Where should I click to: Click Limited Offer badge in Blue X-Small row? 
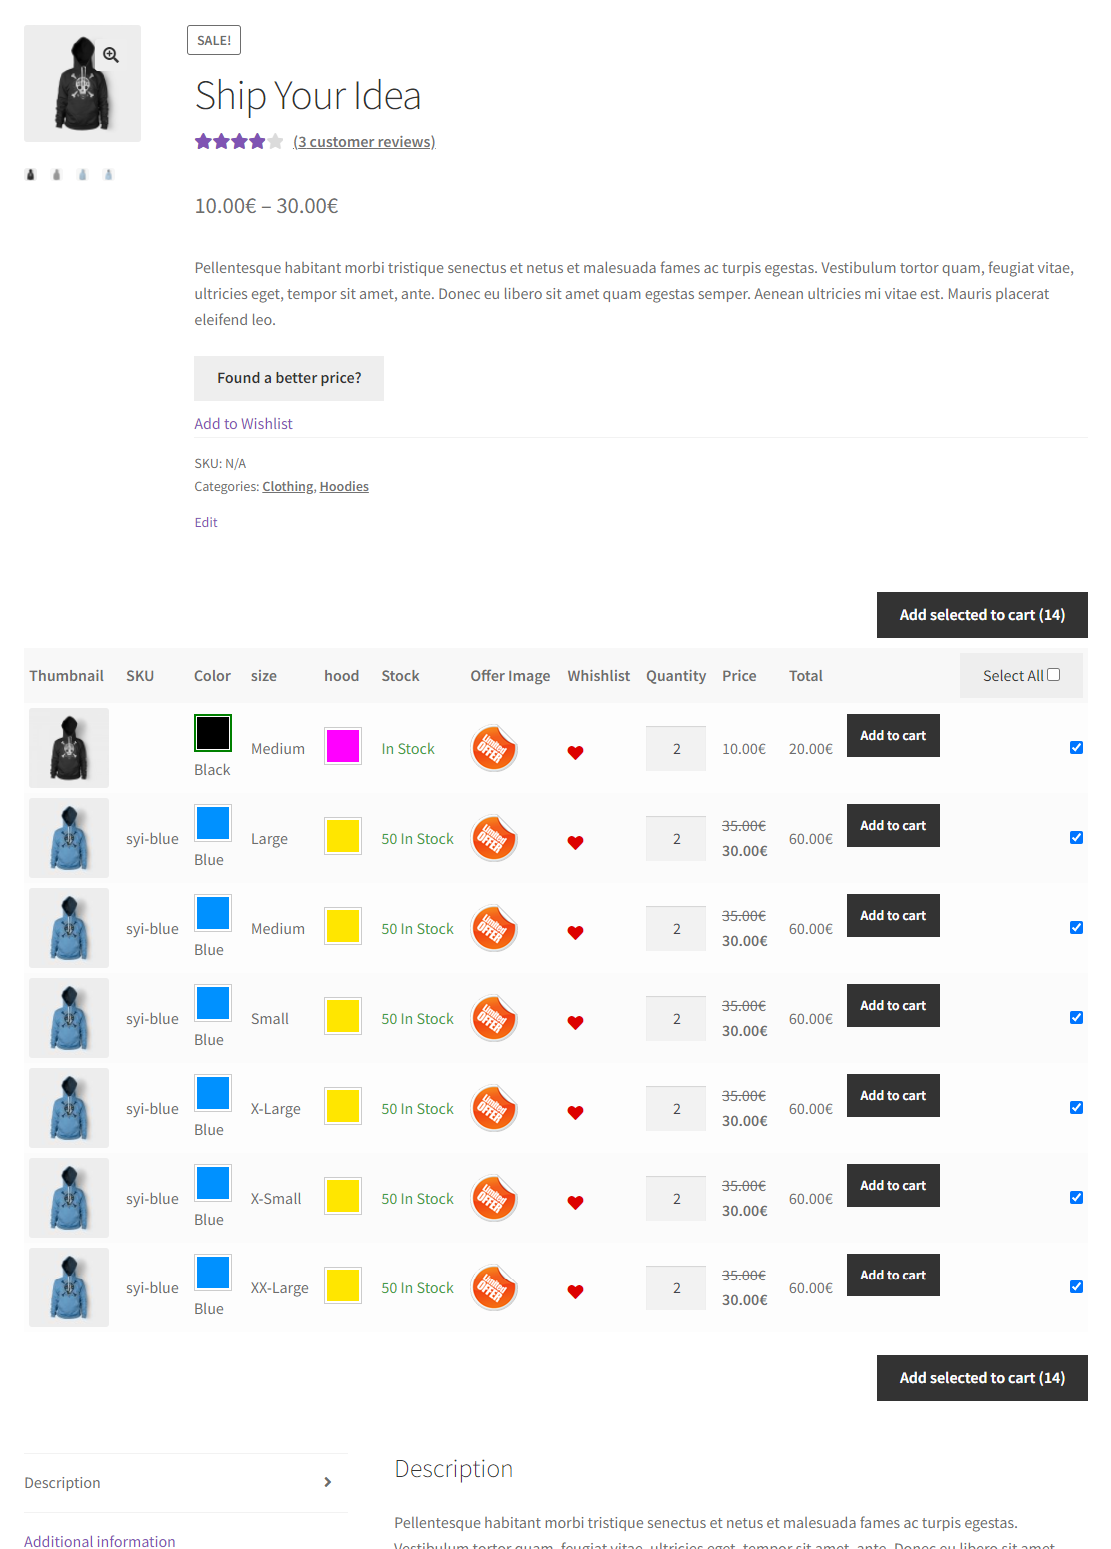[494, 1198]
